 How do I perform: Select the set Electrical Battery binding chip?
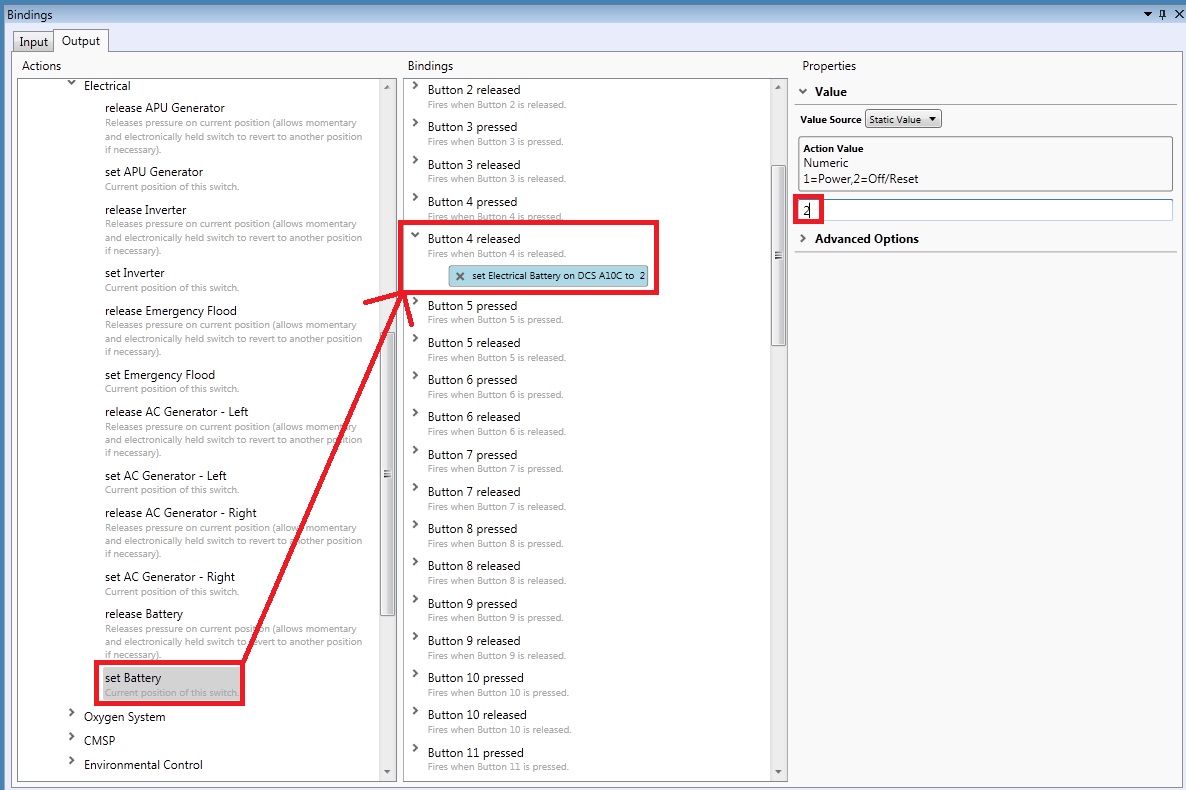point(548,276)
